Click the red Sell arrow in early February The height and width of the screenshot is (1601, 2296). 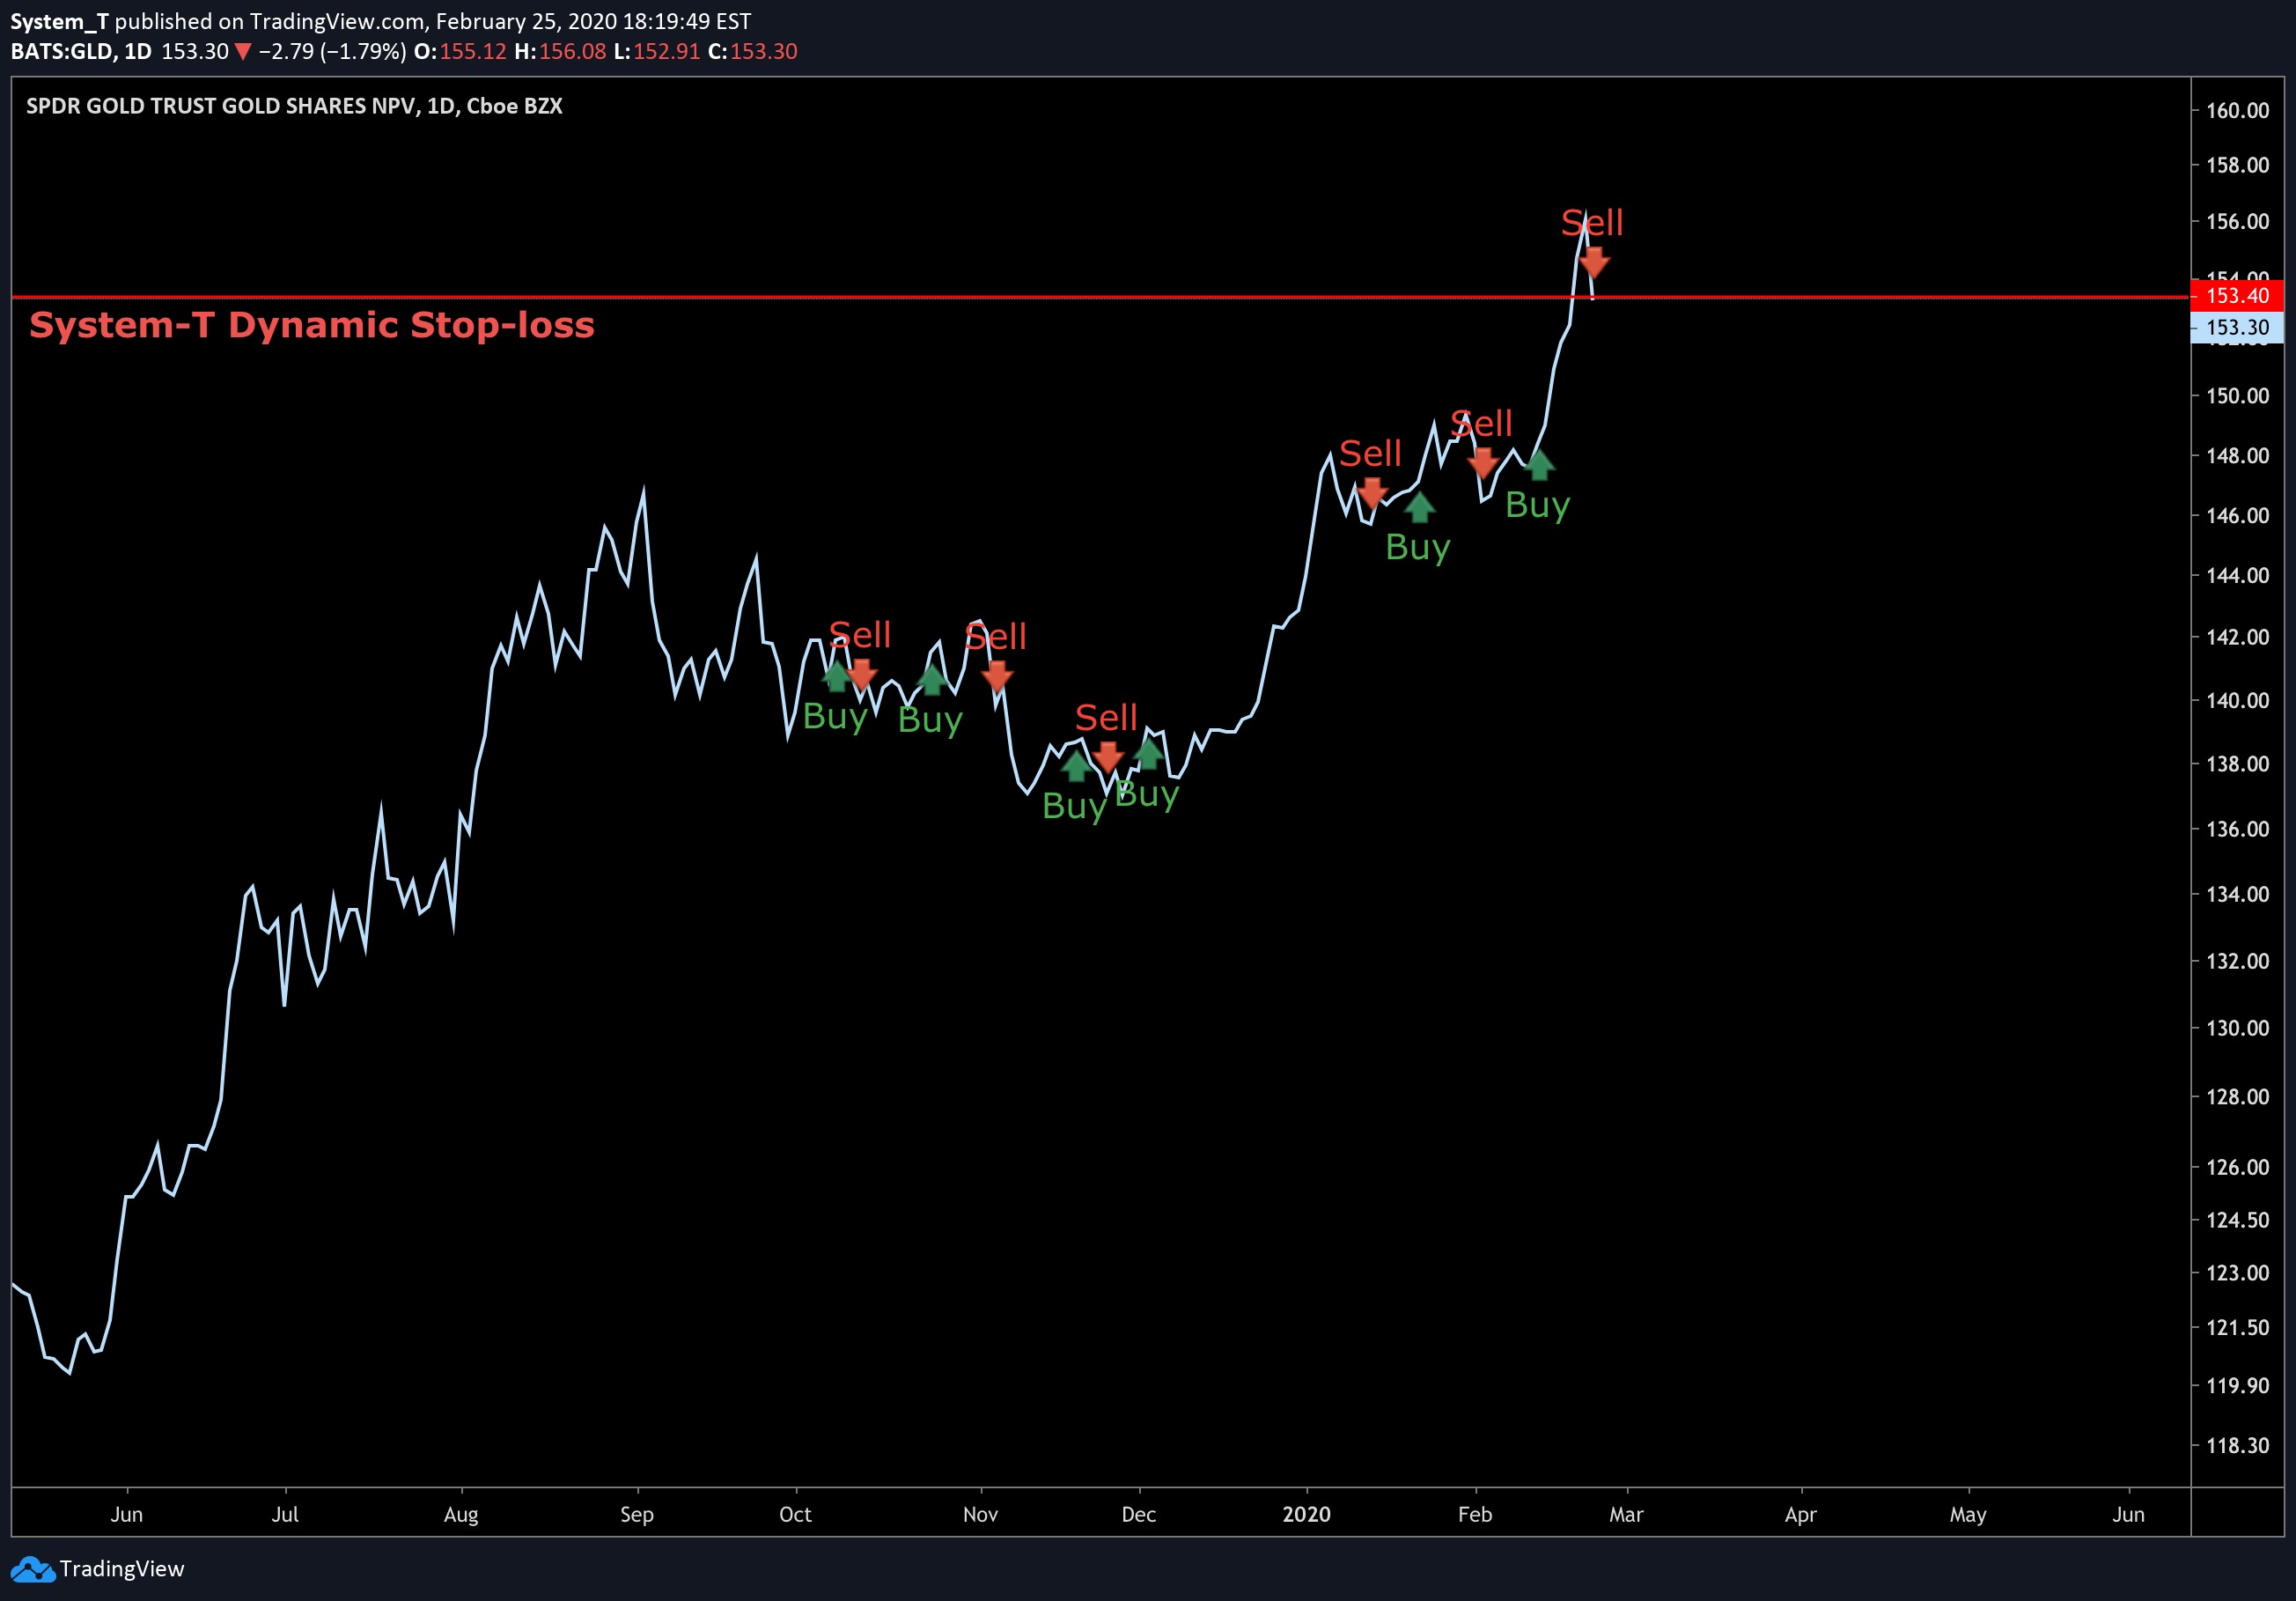[x=1483, y=462]
